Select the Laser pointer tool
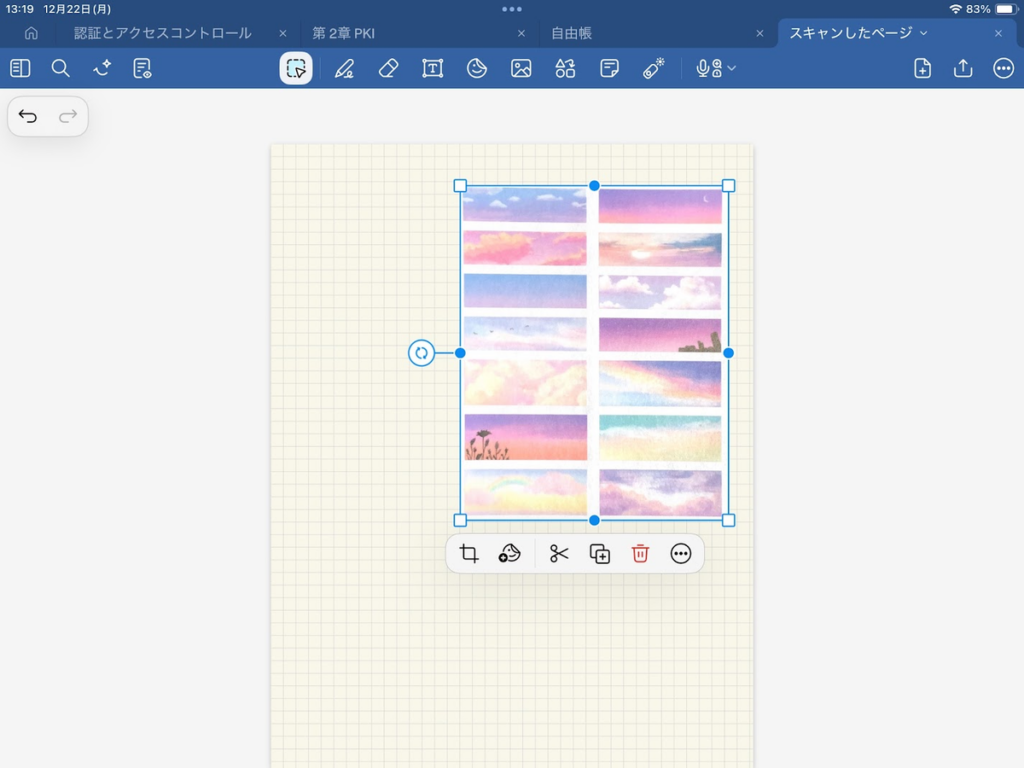This screenshot has height=768, width=1024. pos(654,68)
